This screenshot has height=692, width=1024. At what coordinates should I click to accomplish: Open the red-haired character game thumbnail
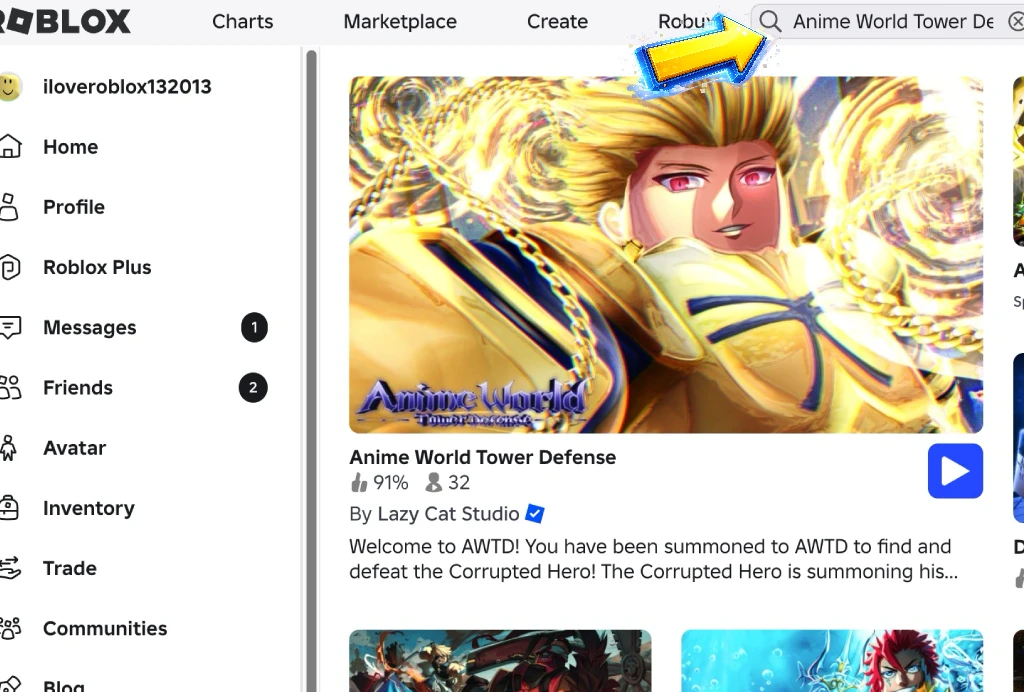pos(832,661)
